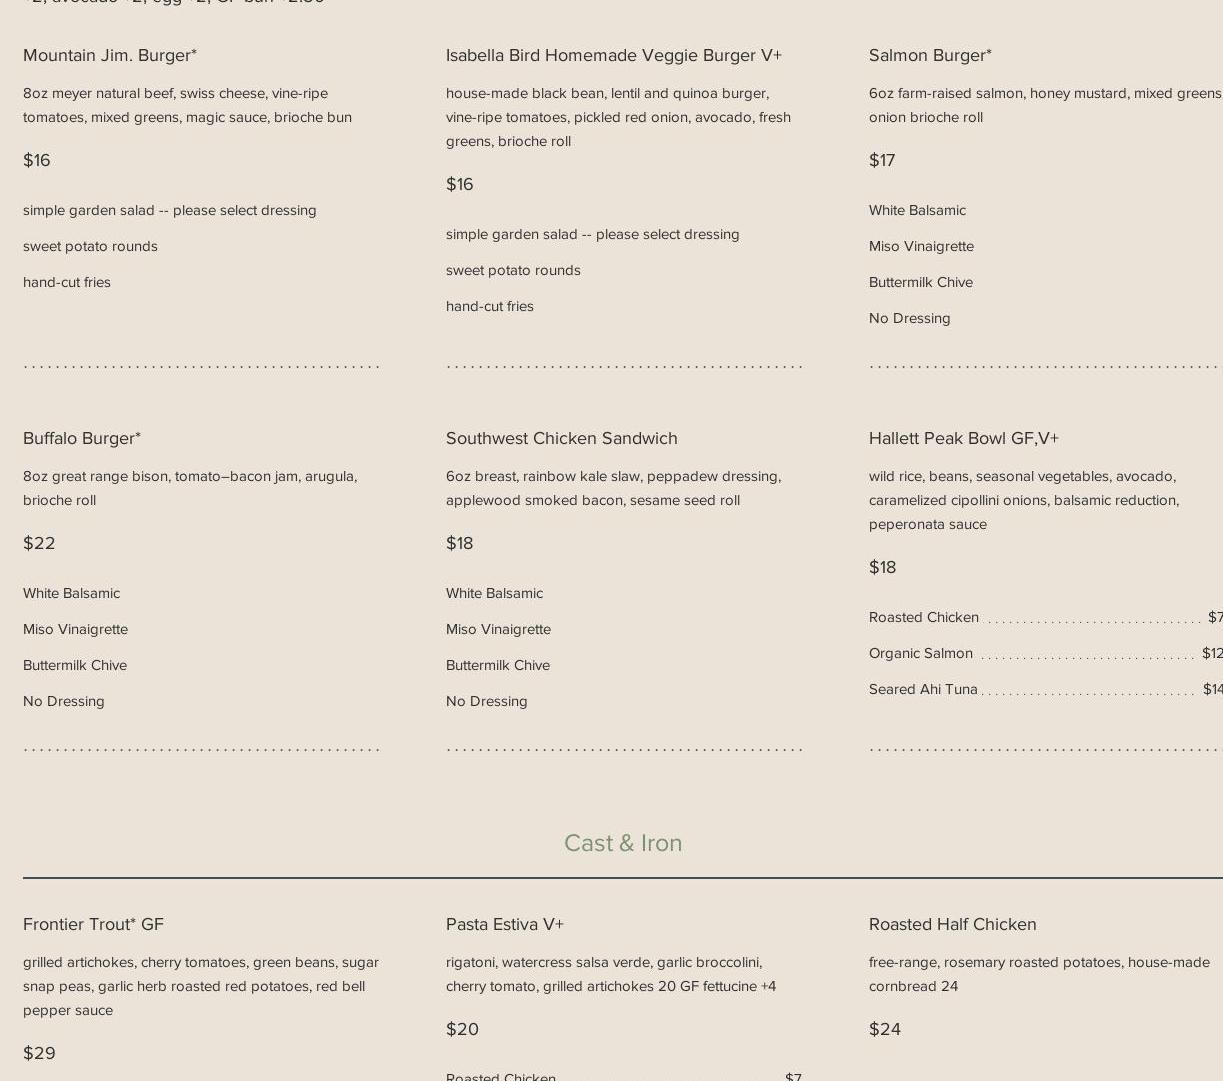1223x1081 pixels.
Task: Choose simple garden salad under Mountain Jim. Burger
Action: (169, 210)
